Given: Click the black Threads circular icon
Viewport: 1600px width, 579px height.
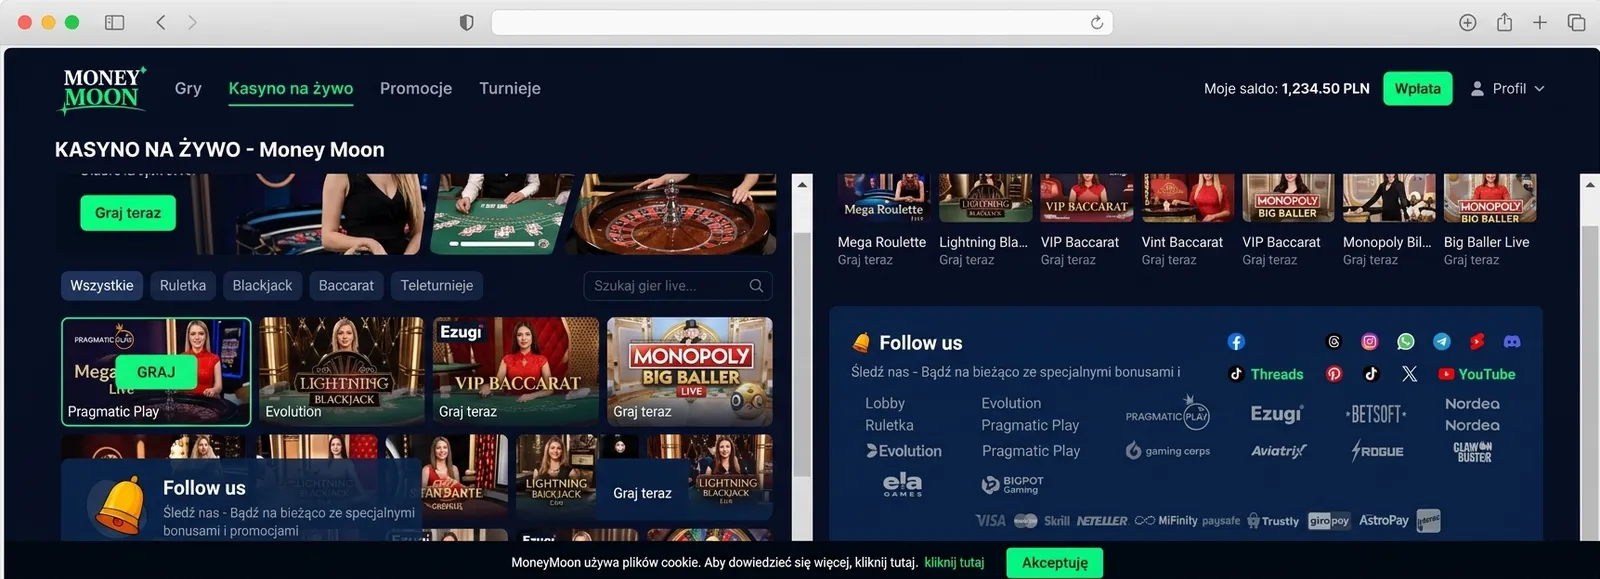Looking at the screenshot, I should coord(1334,342).
